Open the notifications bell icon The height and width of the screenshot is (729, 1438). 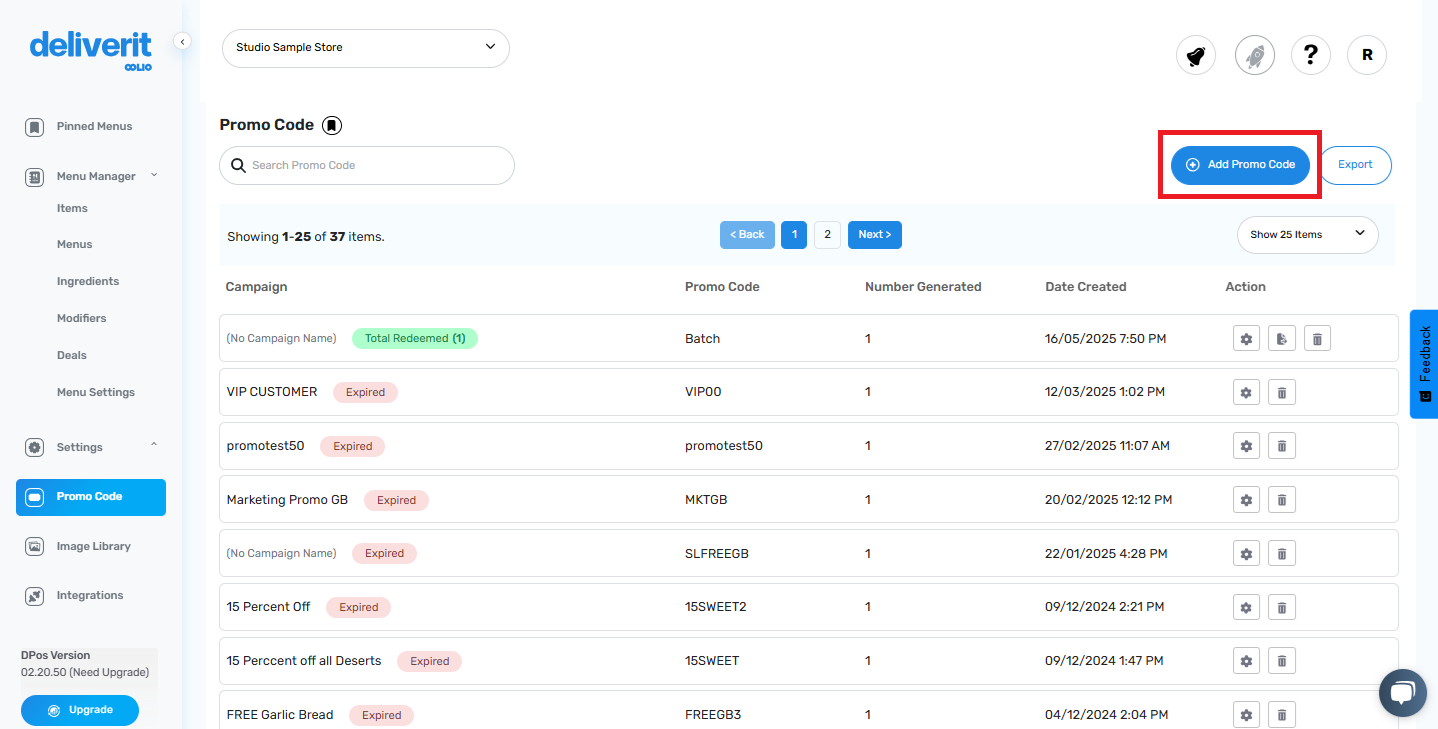[x=1195, y=55]
